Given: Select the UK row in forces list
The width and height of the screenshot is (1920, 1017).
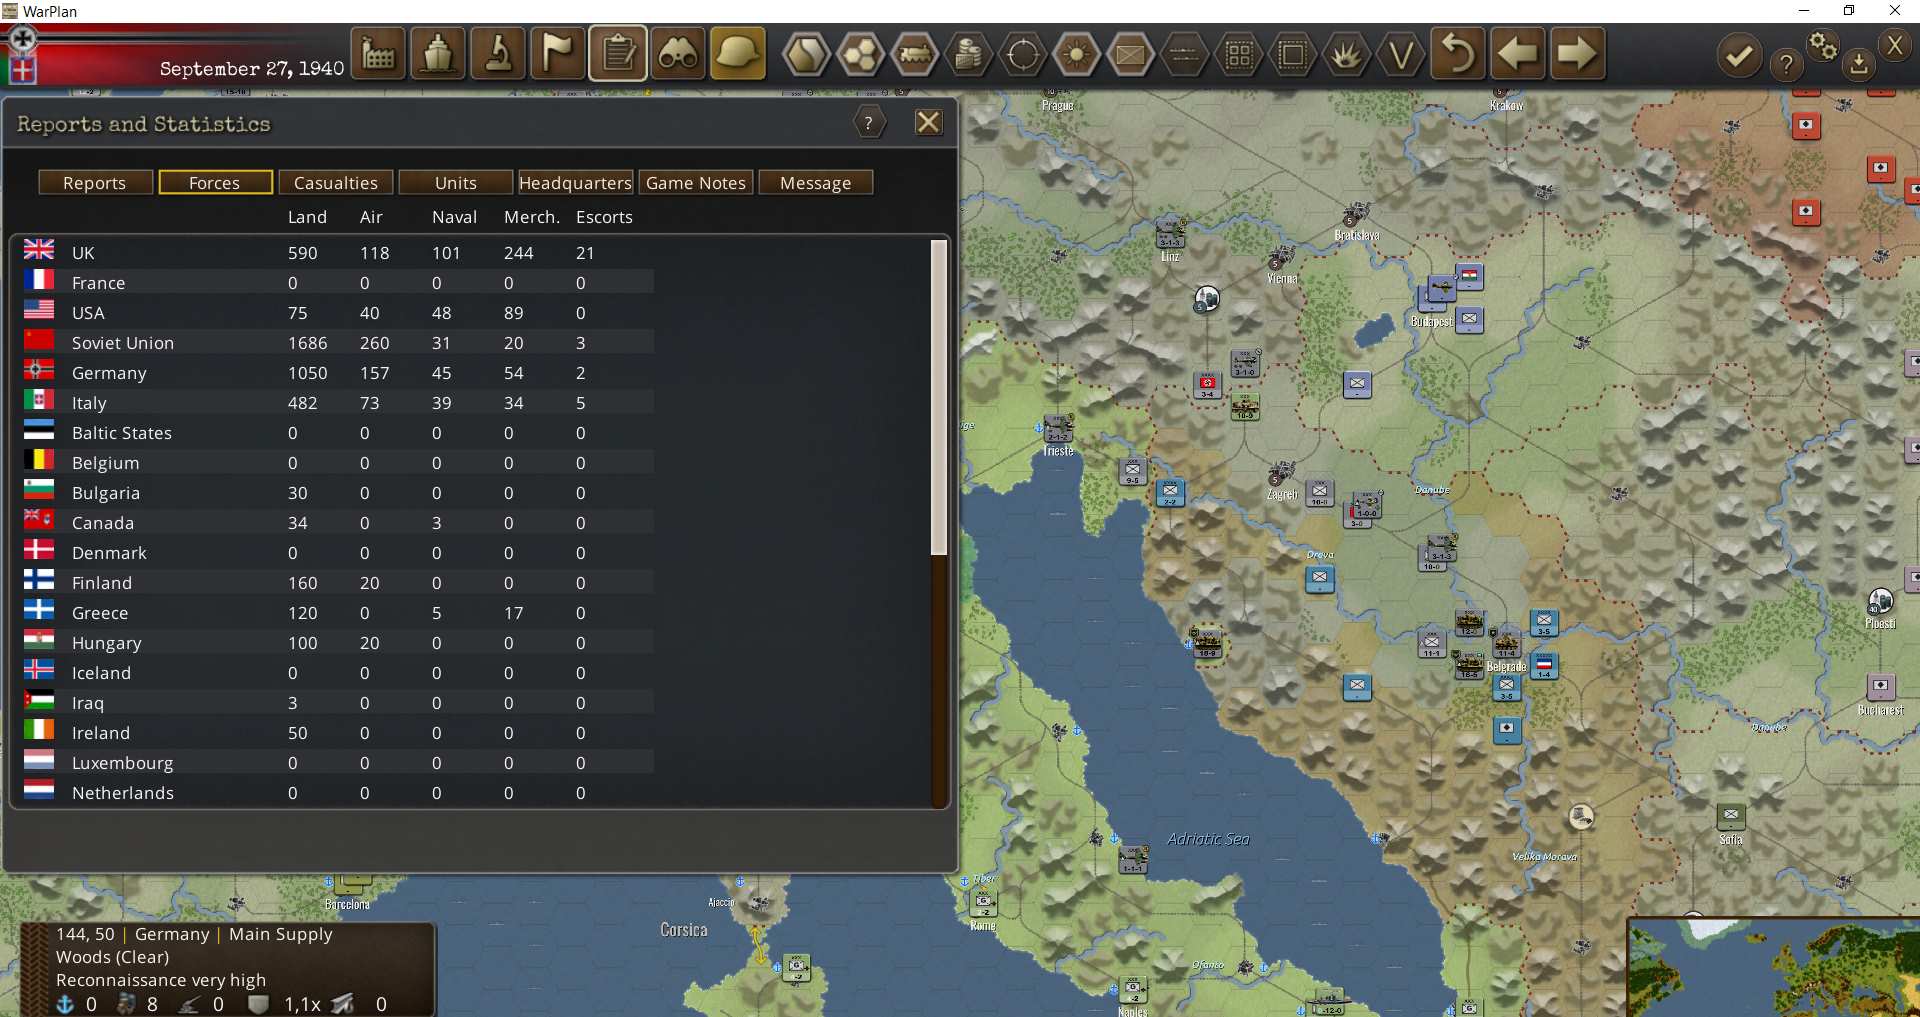Looking at the screenshot, I should 338,253.
